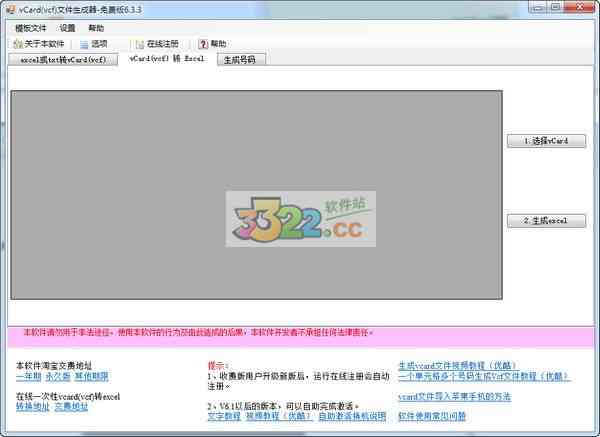Screen dimensions: 600x437
Task: Select the vCard(vcf) 转 Excel tab
Action: pyautogui.click(x=167, y=59)
